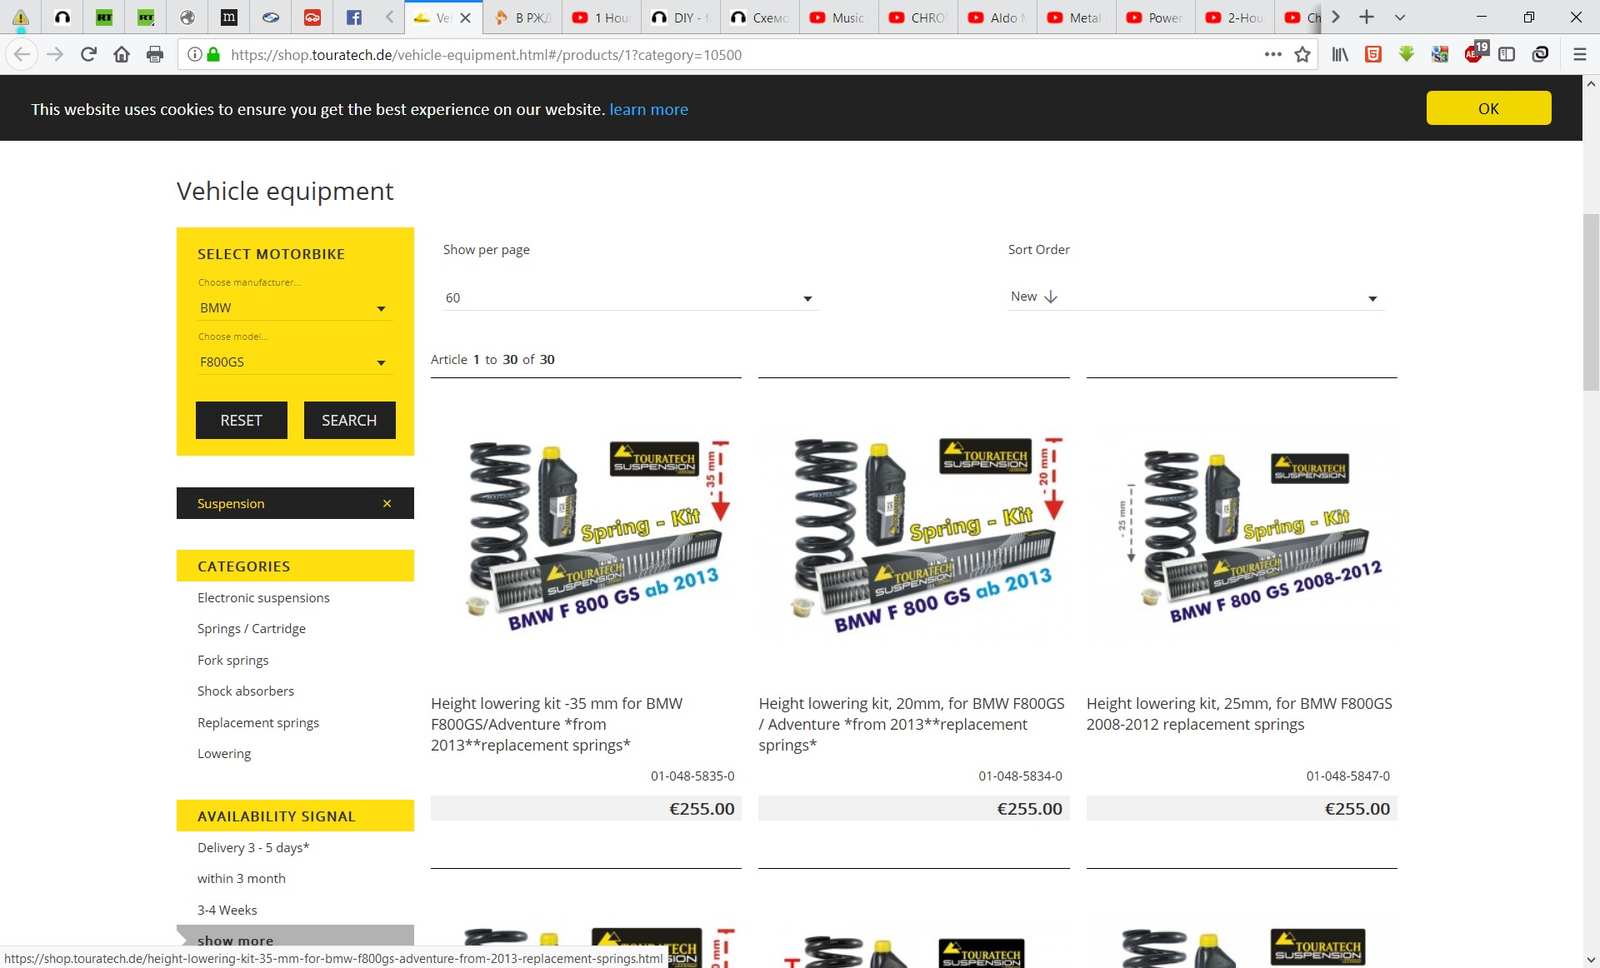Toggle the browser sidebar icon
The height and width of the screenshot is (968, 1600).
1507,55
